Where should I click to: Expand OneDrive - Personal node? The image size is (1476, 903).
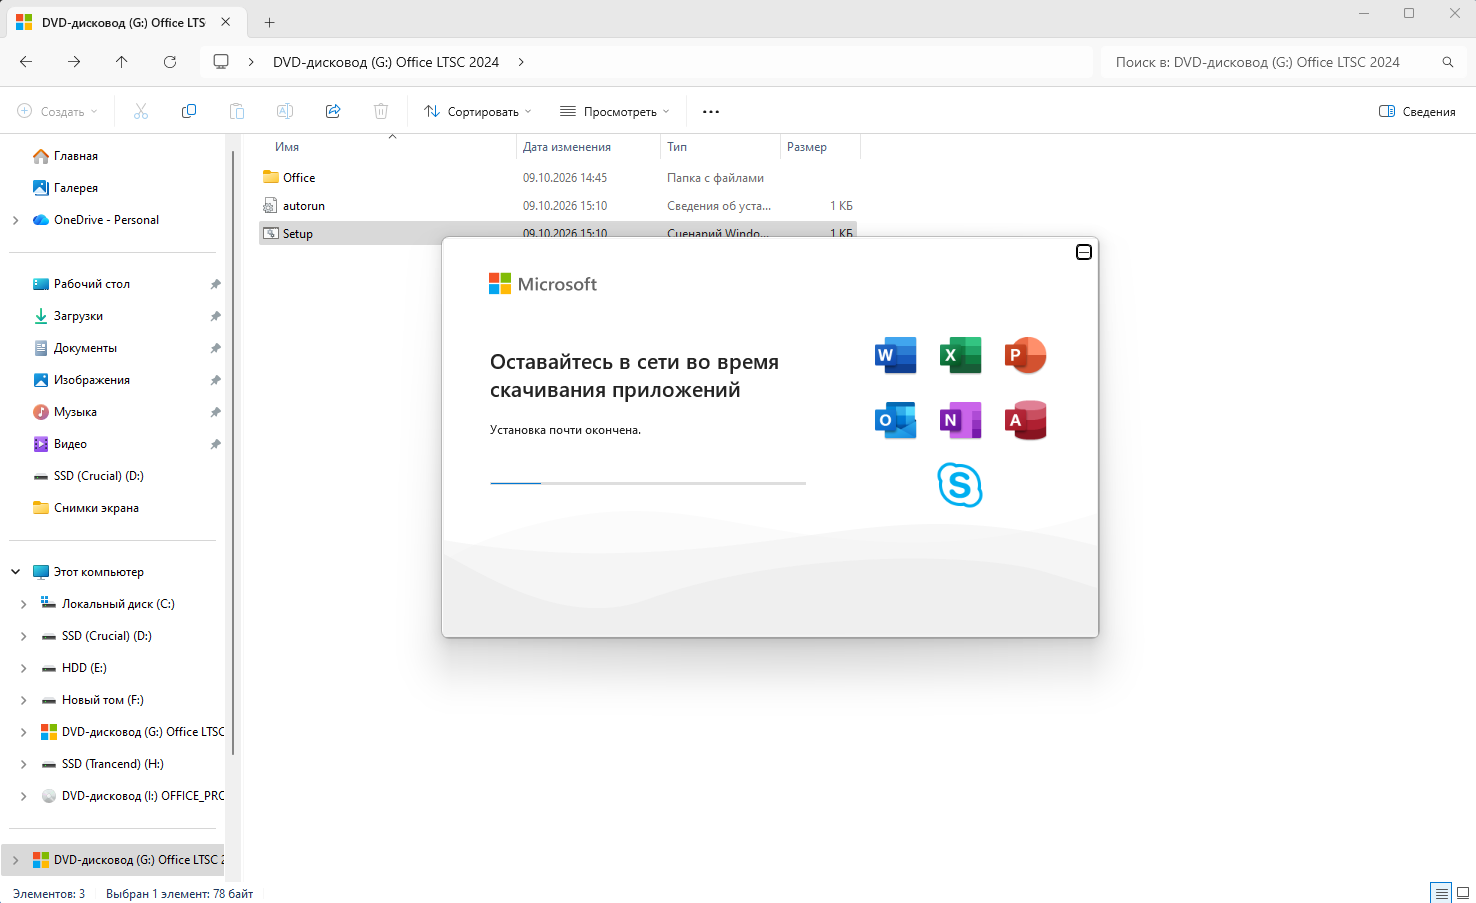(16, 220)
